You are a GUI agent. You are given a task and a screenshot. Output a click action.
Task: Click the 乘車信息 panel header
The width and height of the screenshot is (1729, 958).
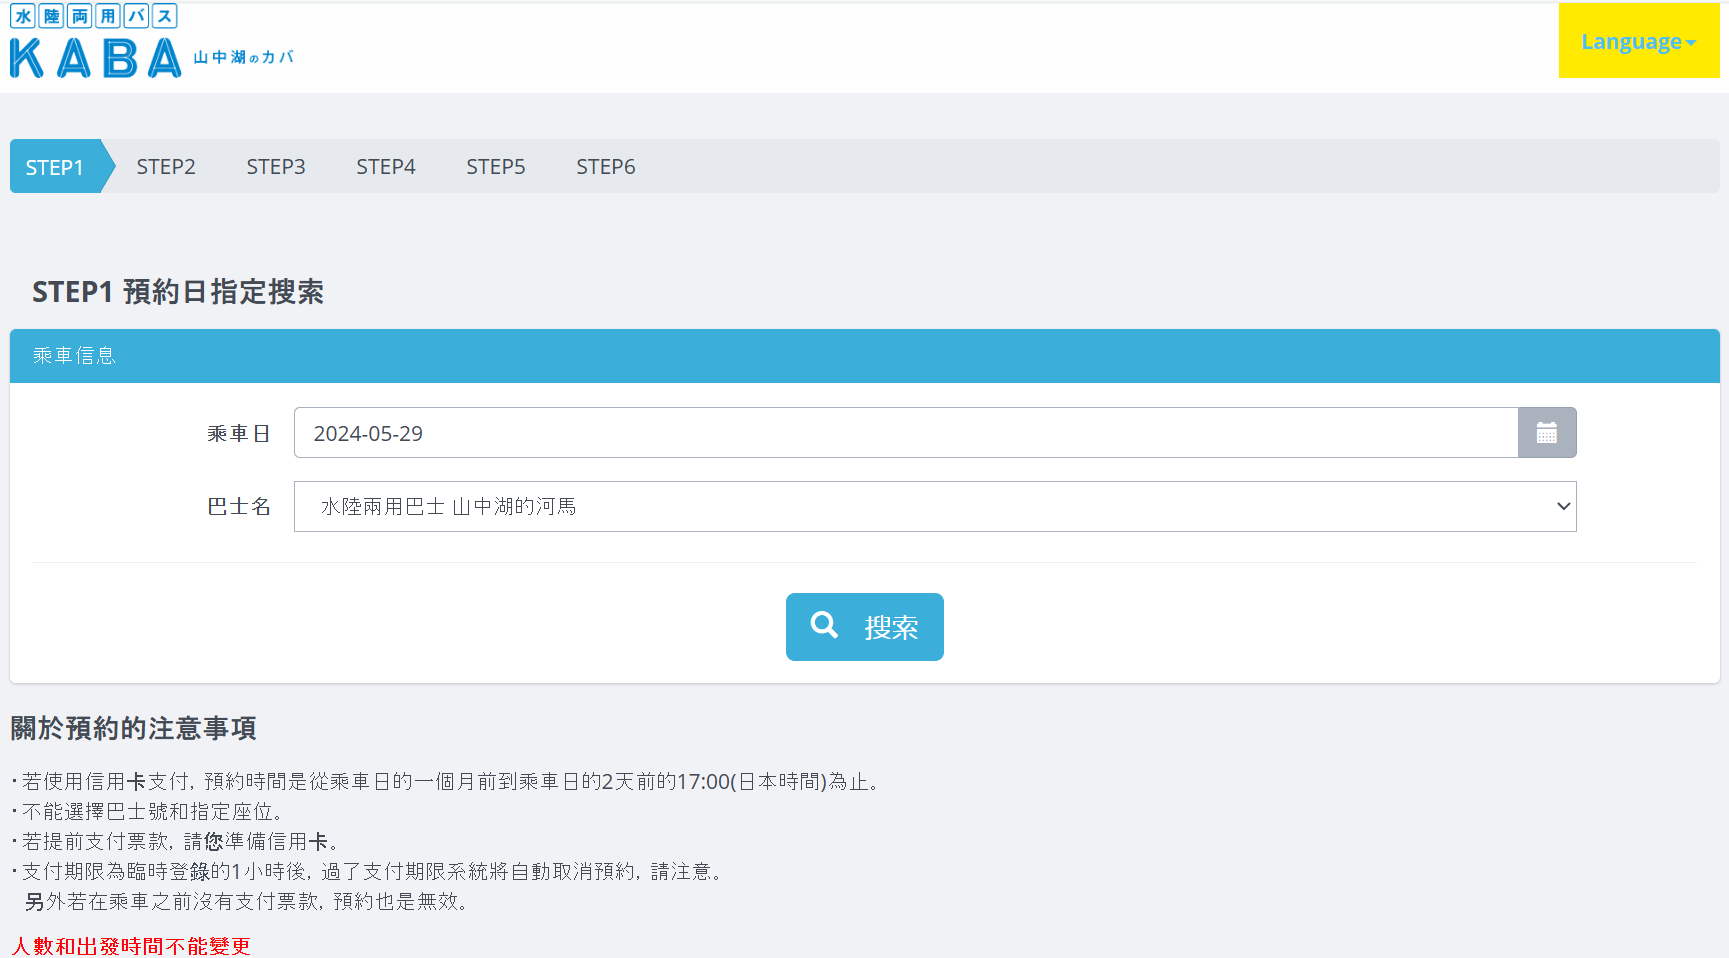click(x=864, y=356)
